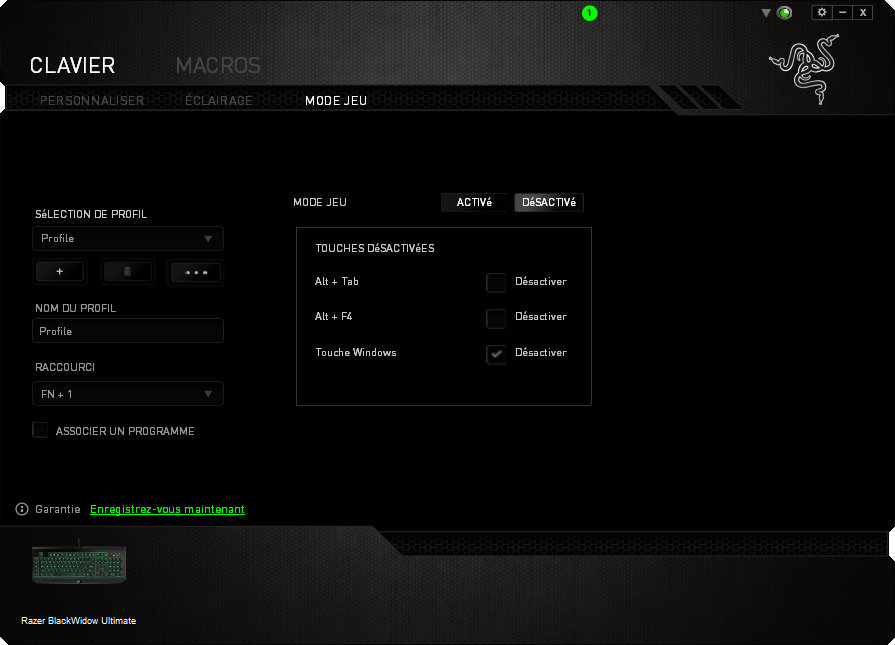Click the trash icon to delete profile
This screenshot has height=645, width=895.
[127, 272]
